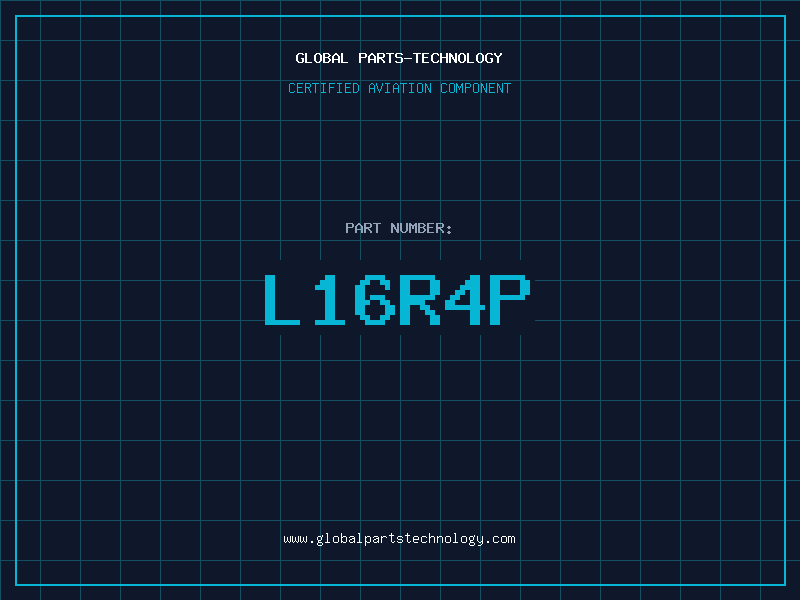Screen dimensions: 800x600
Task: Click the PART NUMBER: label
Action: 399,228
